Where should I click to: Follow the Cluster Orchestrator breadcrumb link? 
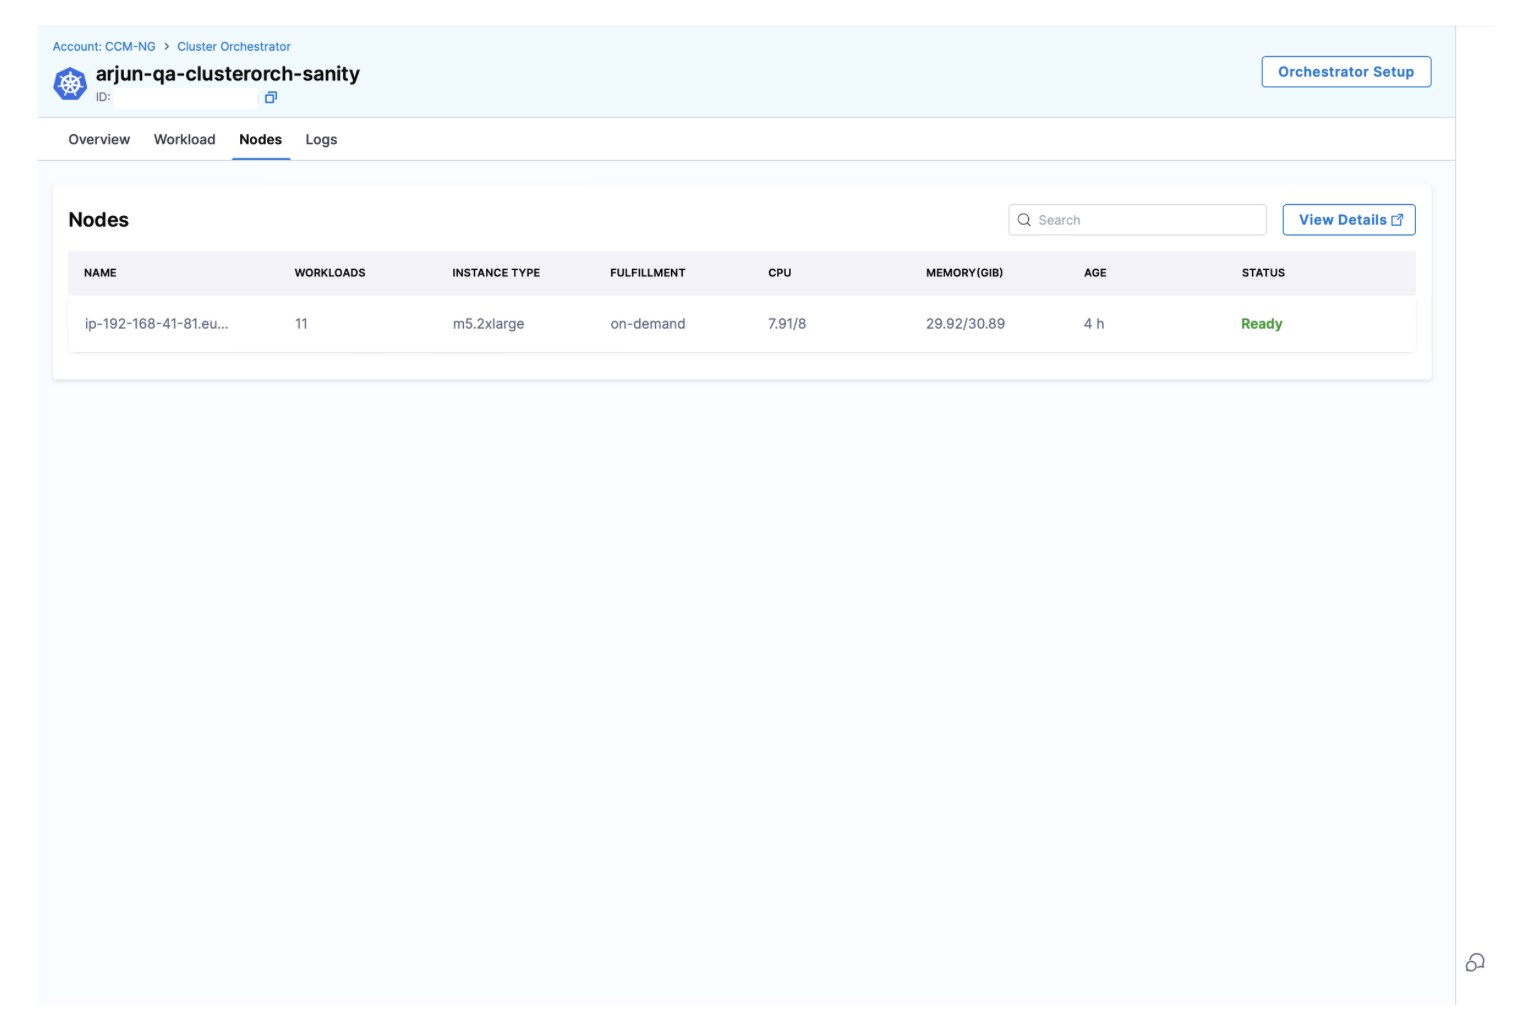click(234, 47)
